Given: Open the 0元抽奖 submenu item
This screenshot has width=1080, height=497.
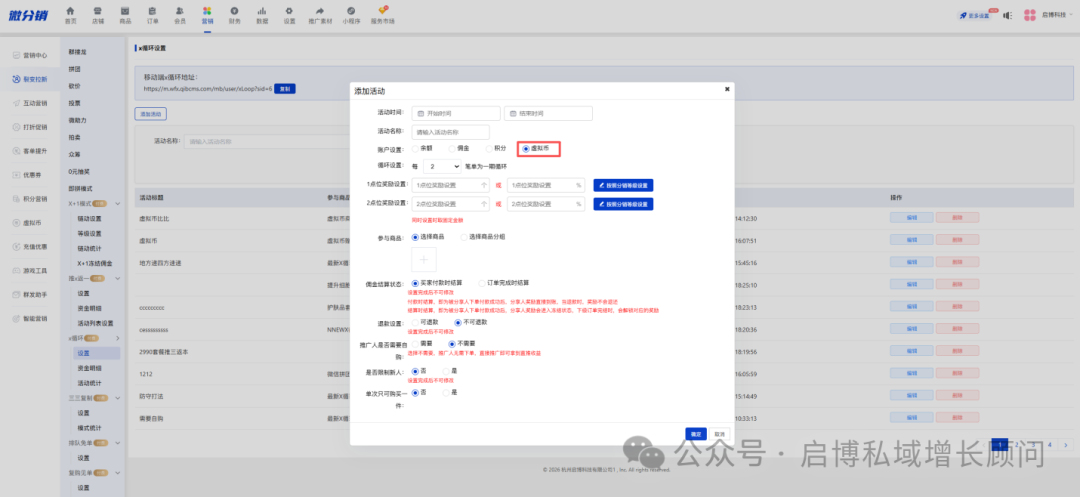Looking at the screenshot, I should click(79, 171).
